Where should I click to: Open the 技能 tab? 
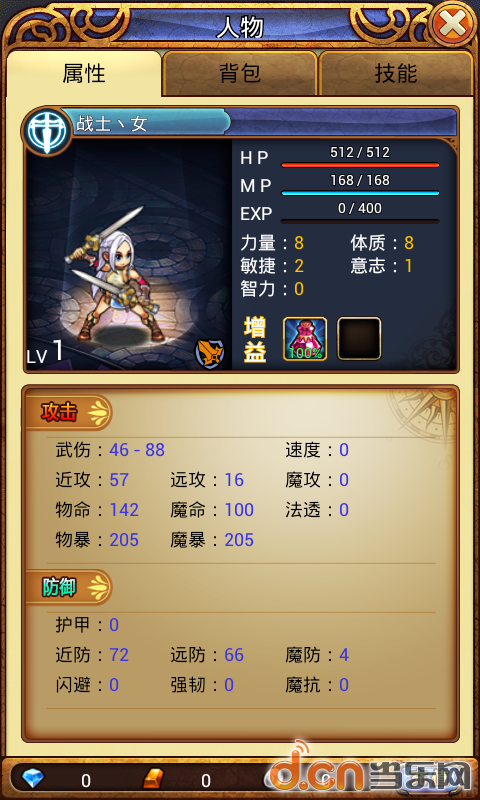coord(396,73)
